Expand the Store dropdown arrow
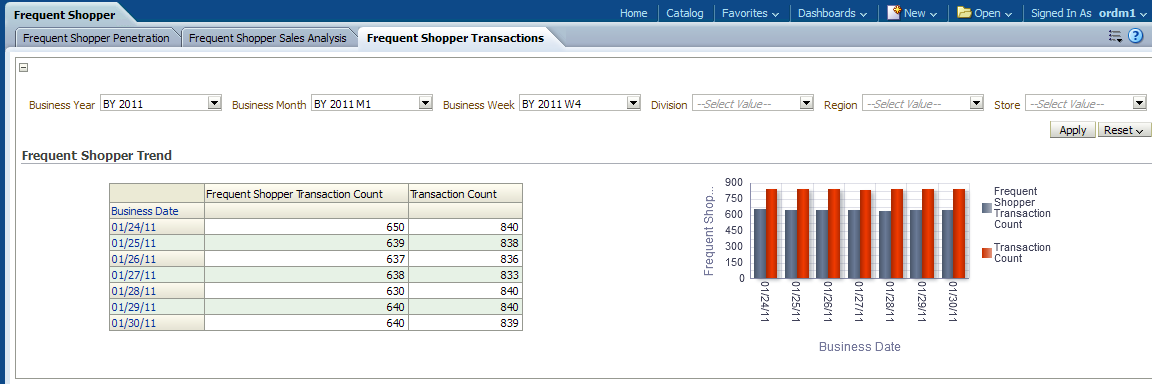Viewport: 1152px width, 384px height. pyautogui.click(x=1140, y=104)
